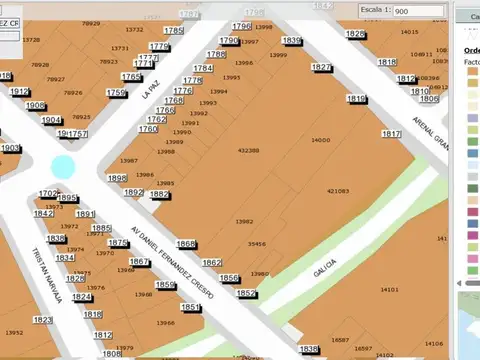Click door number label 1768
This screenshot has height=360, width=480.
174,100
